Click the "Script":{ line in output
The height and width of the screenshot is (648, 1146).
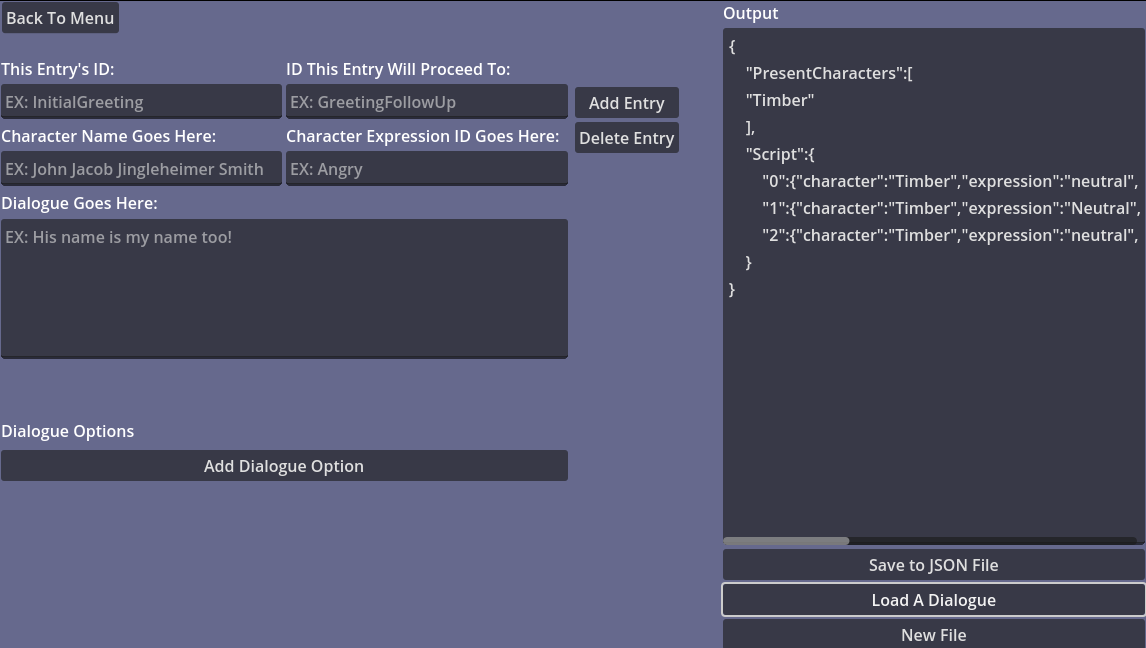click(780, 154)
